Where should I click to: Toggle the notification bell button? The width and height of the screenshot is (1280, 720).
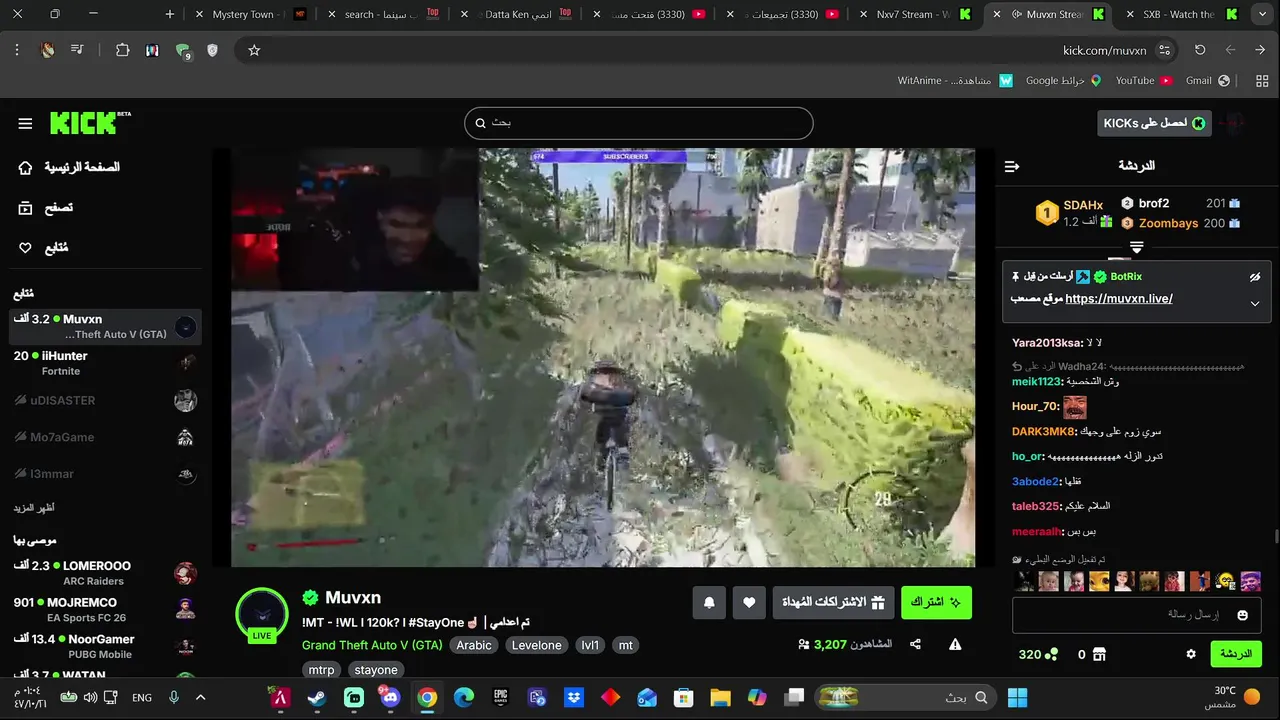point(709,602)
